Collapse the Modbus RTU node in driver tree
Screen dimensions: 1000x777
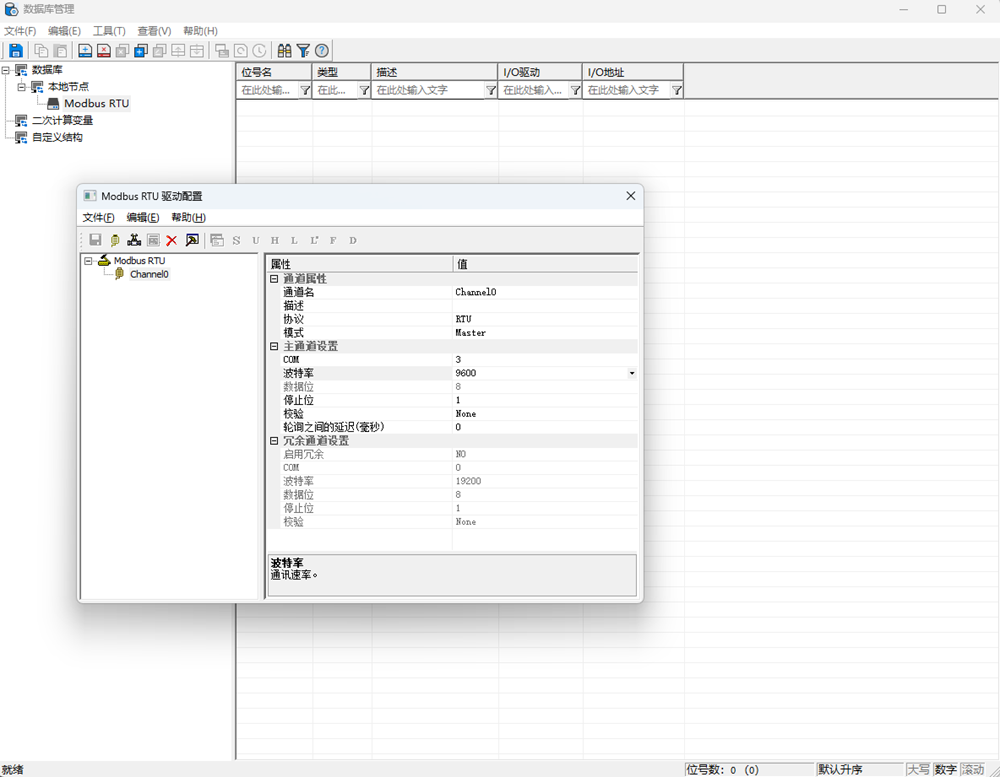tap(89, 261)
